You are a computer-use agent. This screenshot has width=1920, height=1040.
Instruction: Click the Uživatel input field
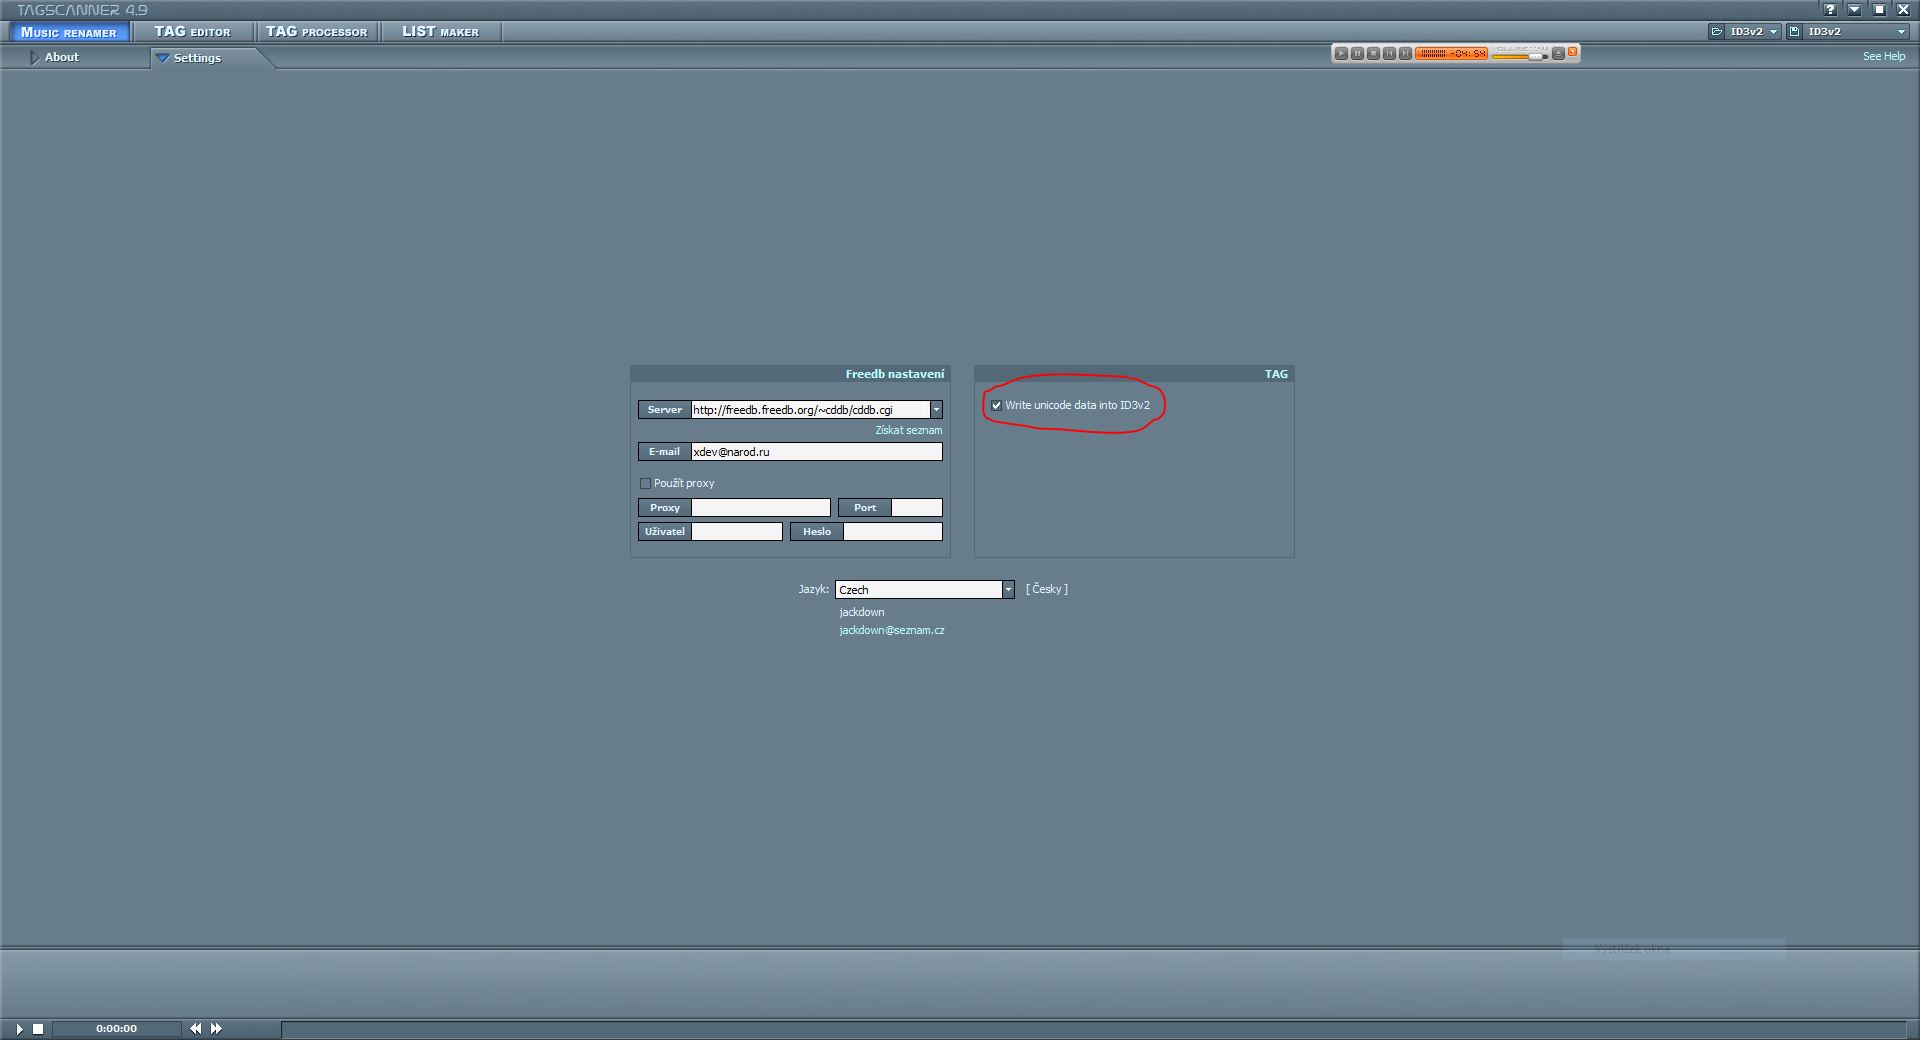coord(736,532)
